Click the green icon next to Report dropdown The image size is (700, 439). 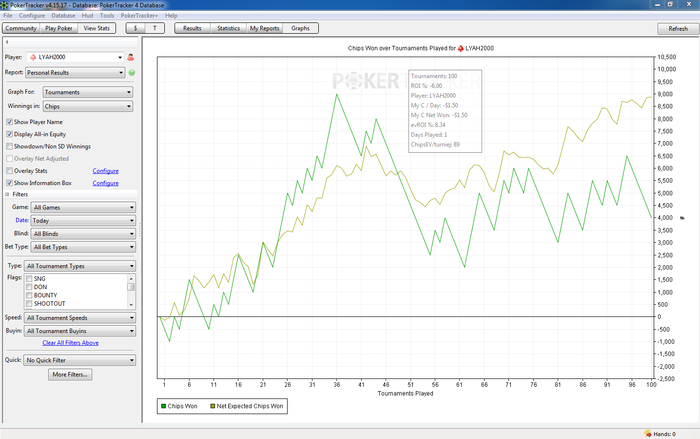[x=131, y=73]
